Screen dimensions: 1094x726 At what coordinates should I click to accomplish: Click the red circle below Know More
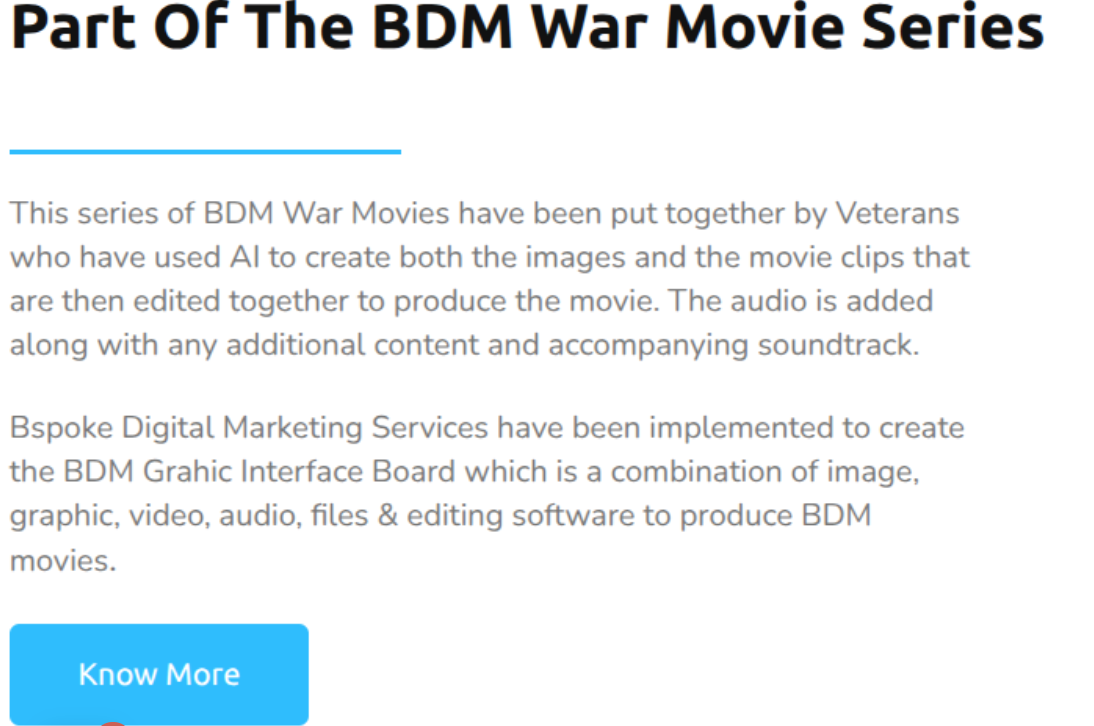112,724
